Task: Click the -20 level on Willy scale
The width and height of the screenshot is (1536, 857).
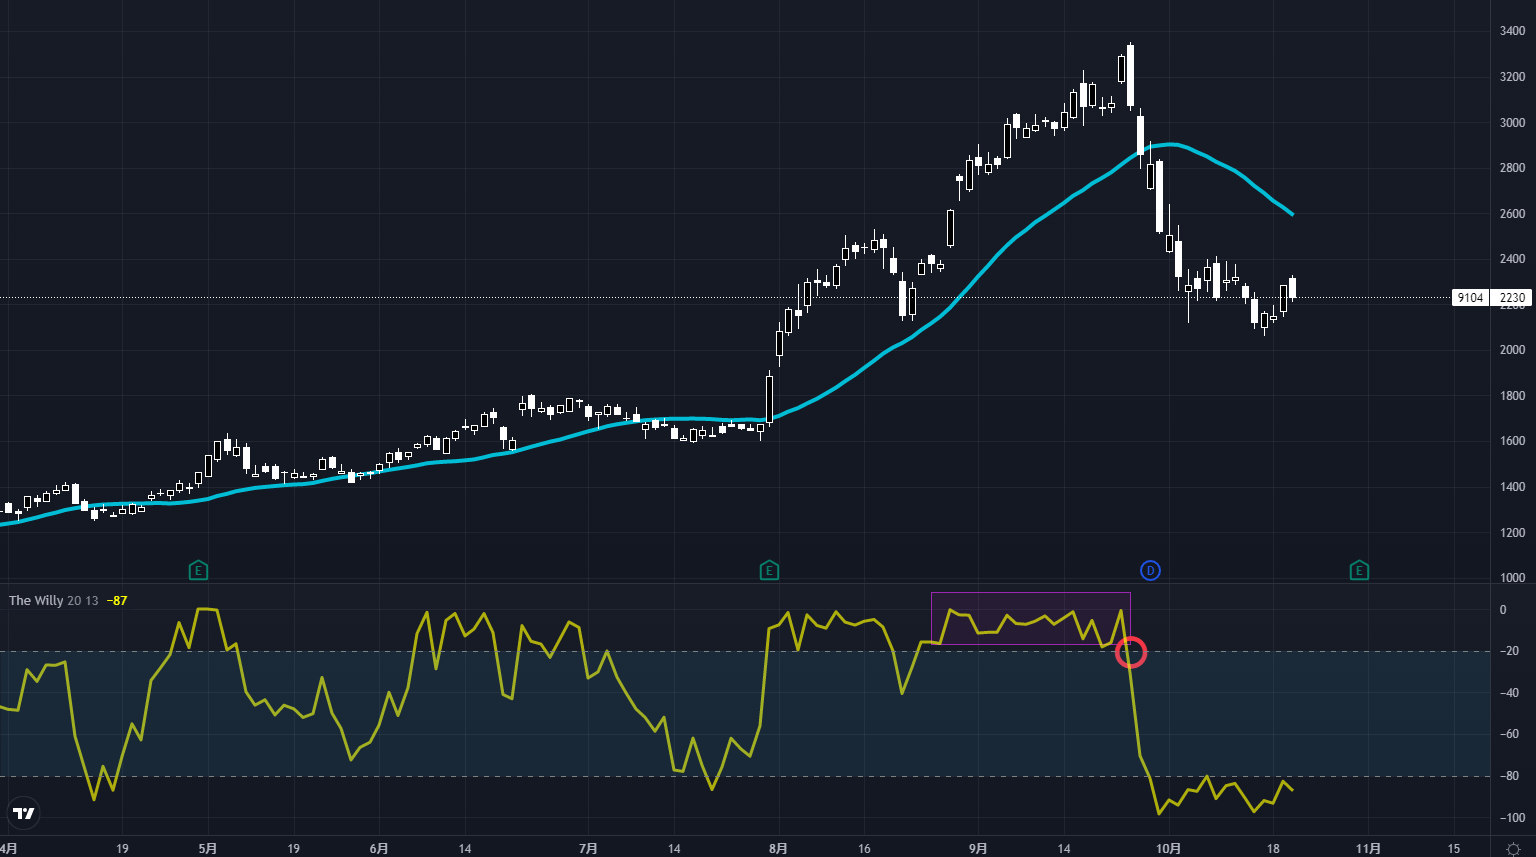Action: (x=1509, y=652)
